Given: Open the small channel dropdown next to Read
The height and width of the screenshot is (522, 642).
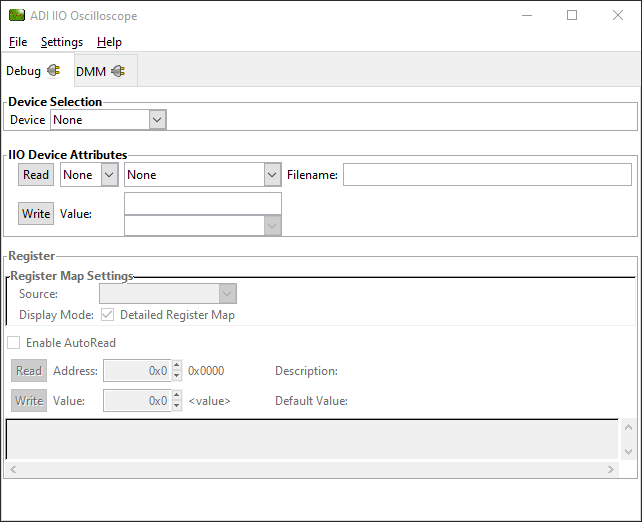Looking at the screenshot, I should coord(109,175).
